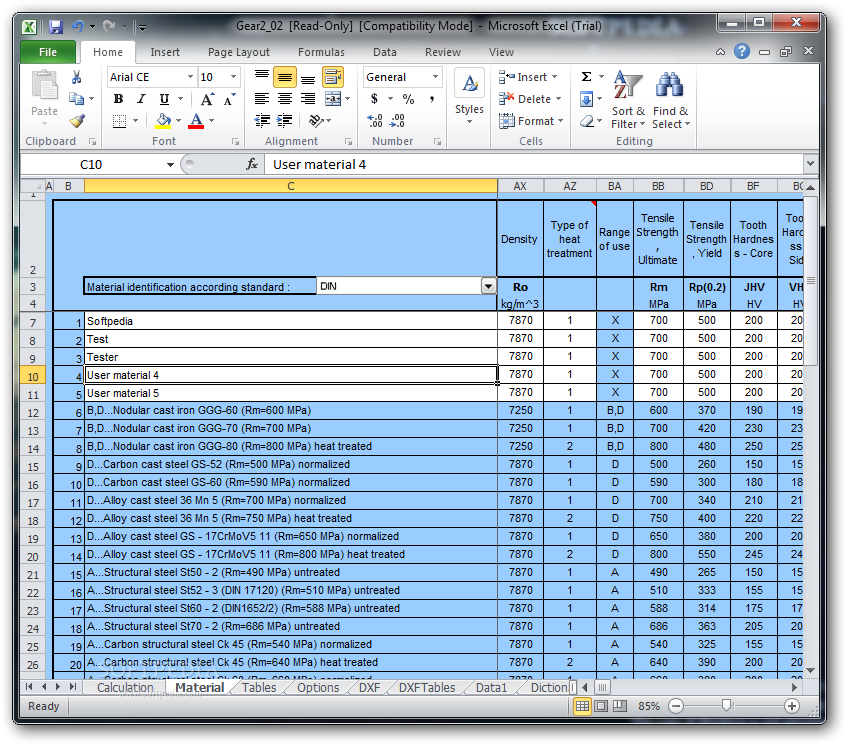Screen dimensions: 847x745
Task: Click the Comma Style icon
Action: coord(432,99)
